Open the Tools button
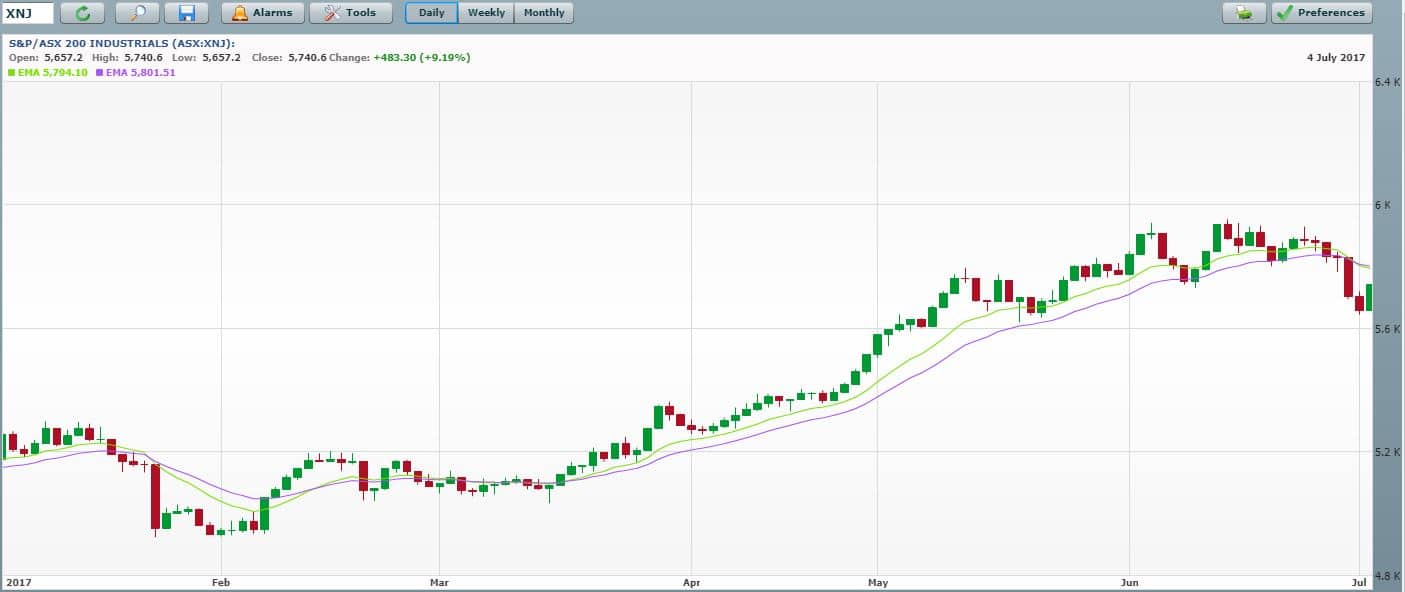Image resolution: width=1405 pixels, height=592 pixels. (351, 13)
